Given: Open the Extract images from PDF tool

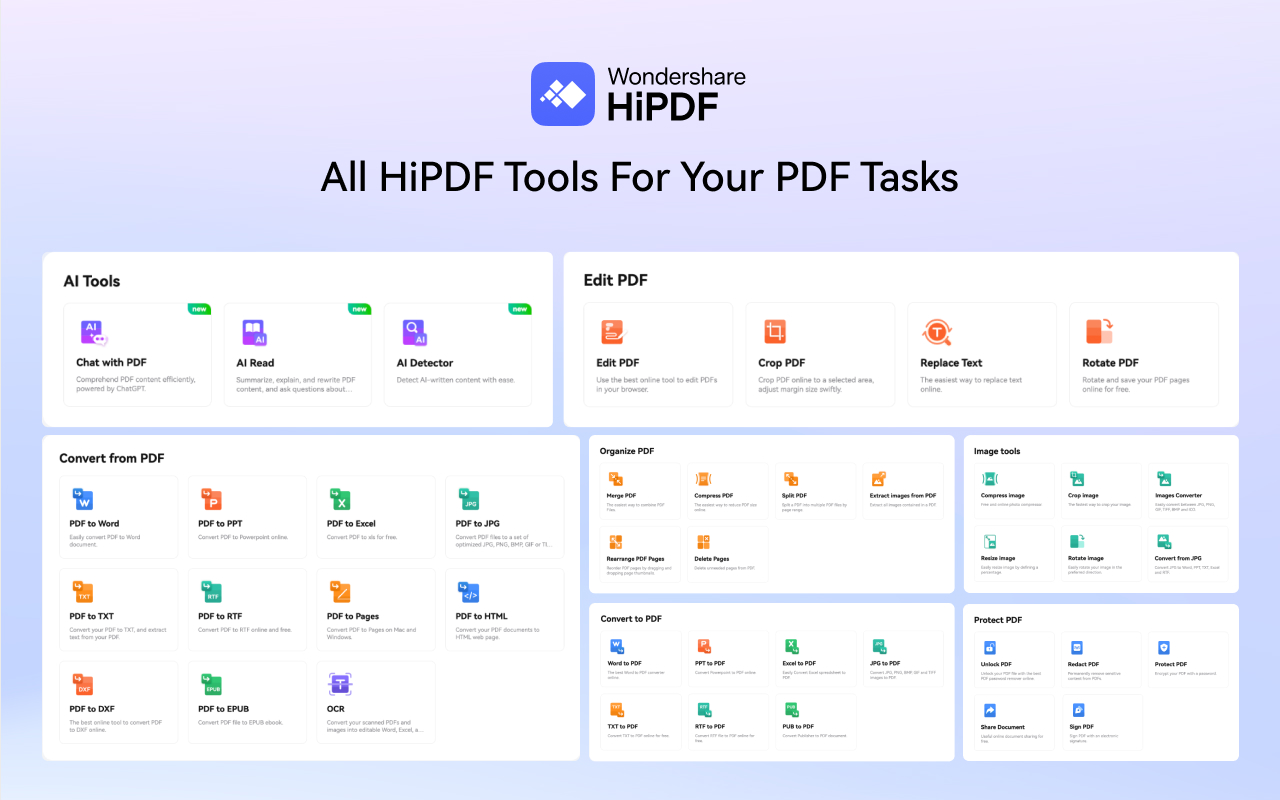Looking at the screenshot, I should pos(903,490).
